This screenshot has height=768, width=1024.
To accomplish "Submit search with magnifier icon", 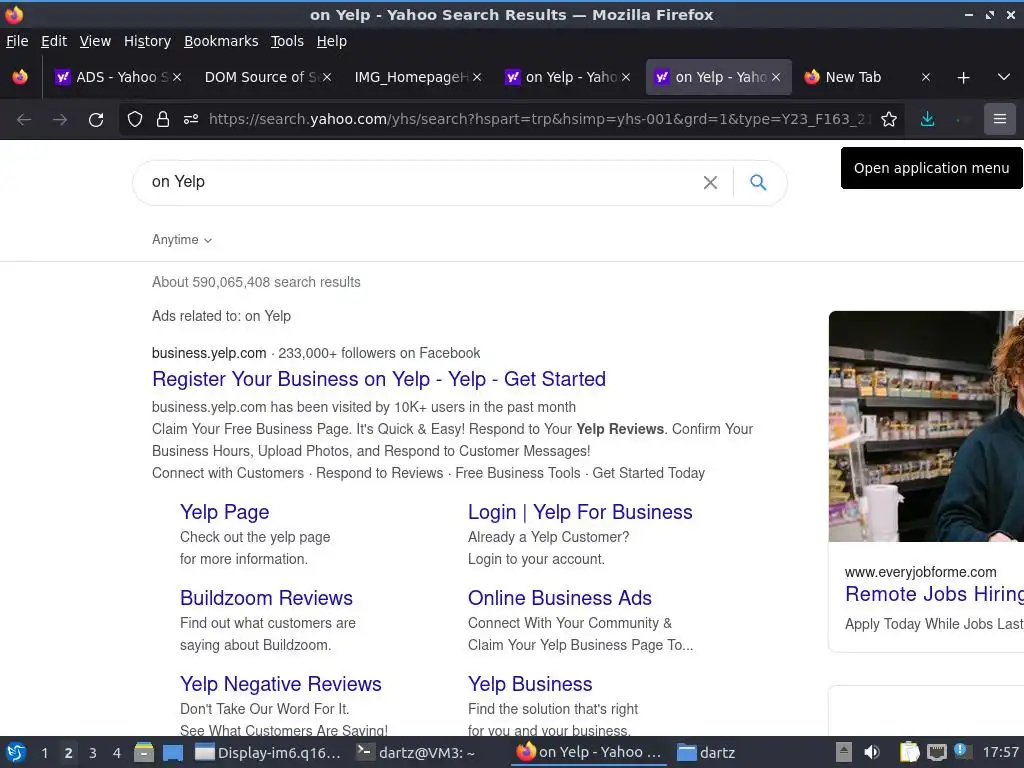I will 758,182.
